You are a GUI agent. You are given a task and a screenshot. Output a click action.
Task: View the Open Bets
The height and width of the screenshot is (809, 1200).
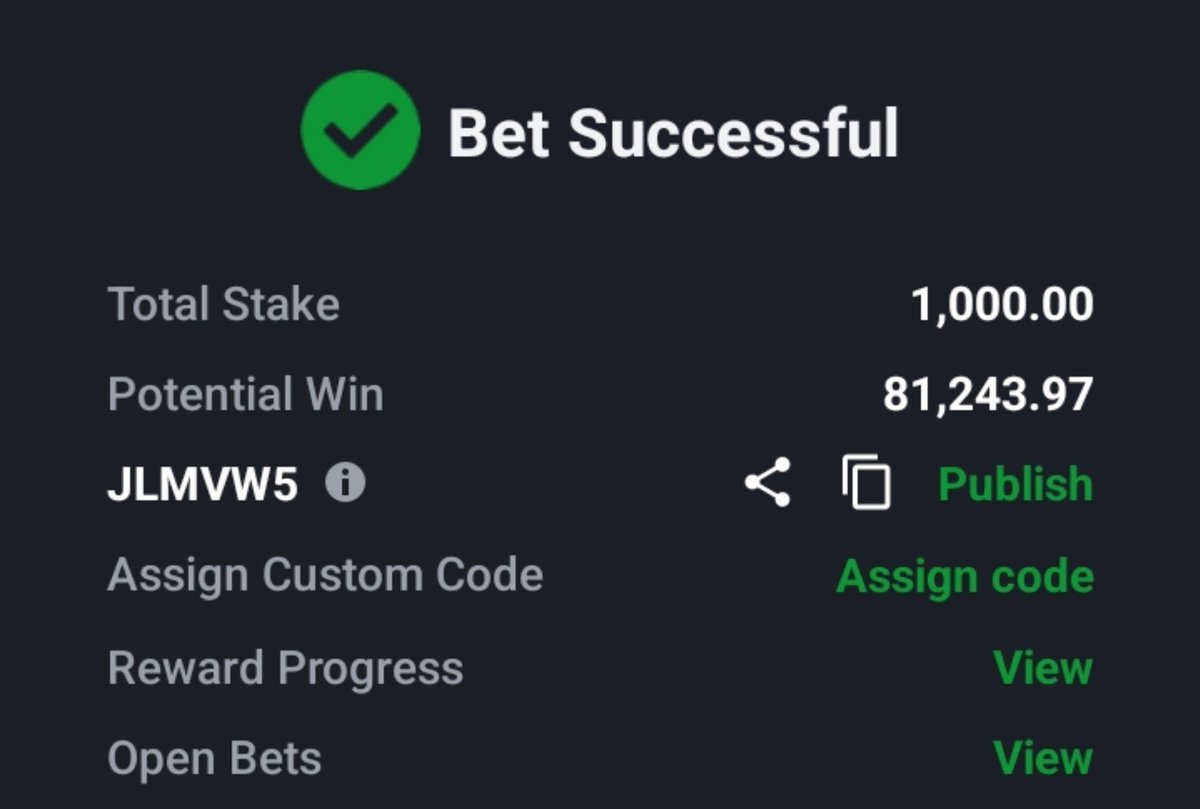point(1043,758)
